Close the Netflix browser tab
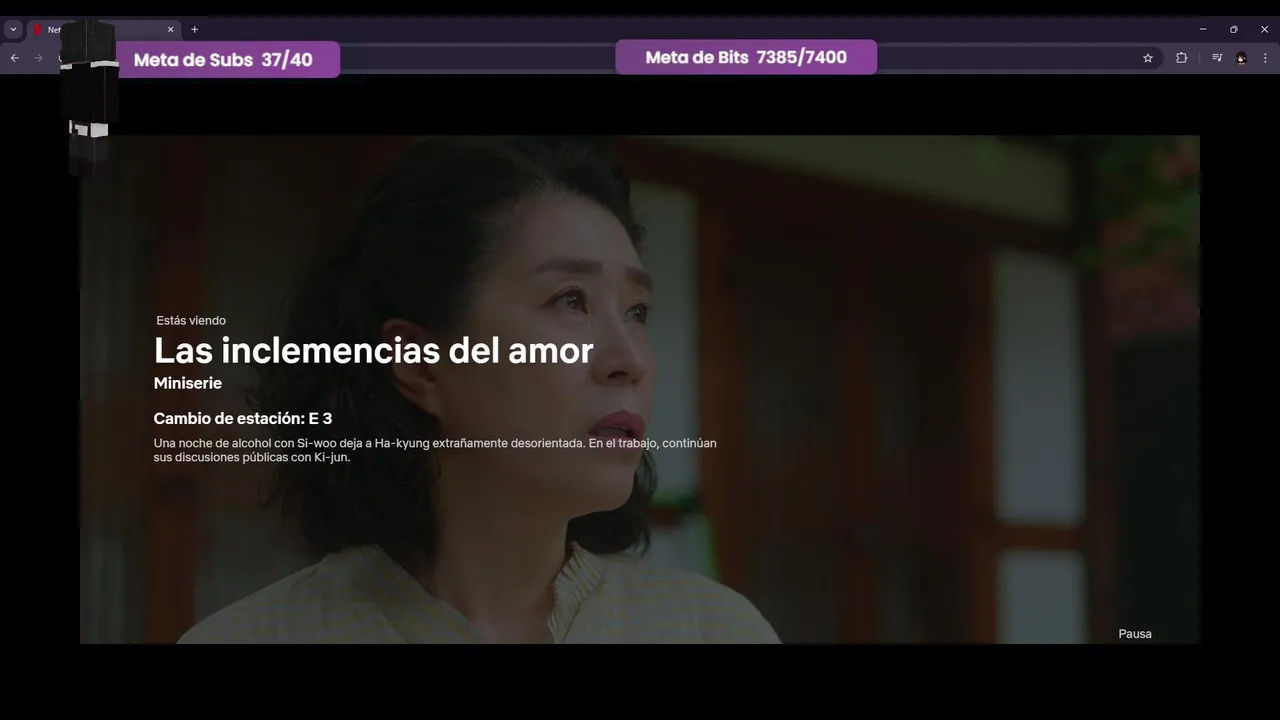Screen dimensions: 1280x720 click(x=170, y=29)
